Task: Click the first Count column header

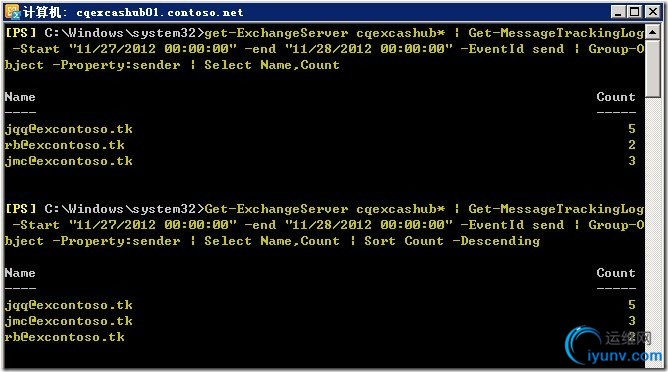Action: click(x=616, y=97)
